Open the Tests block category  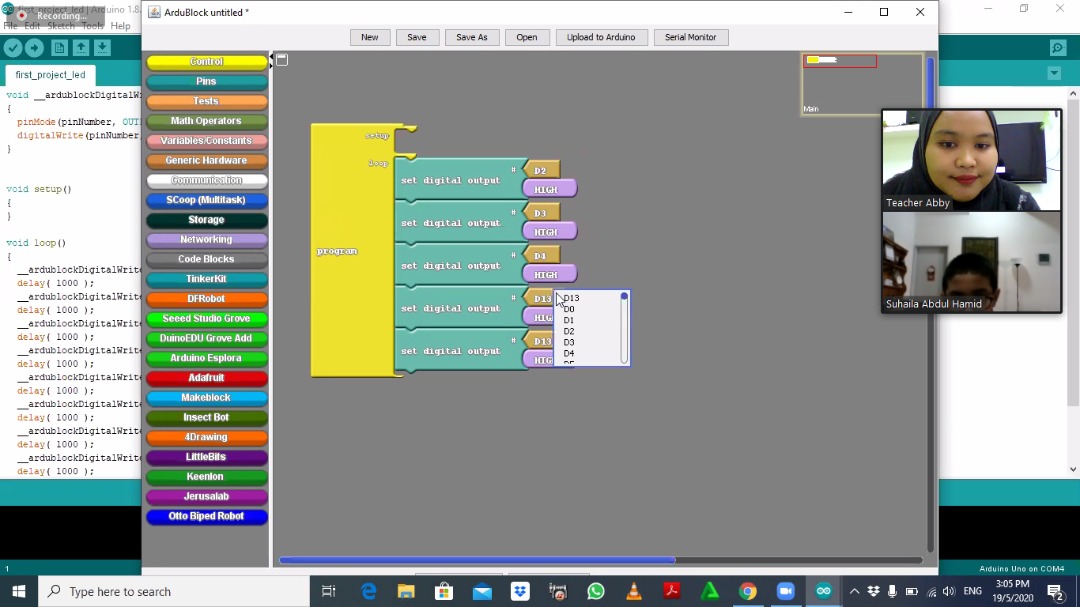point(207,101)
